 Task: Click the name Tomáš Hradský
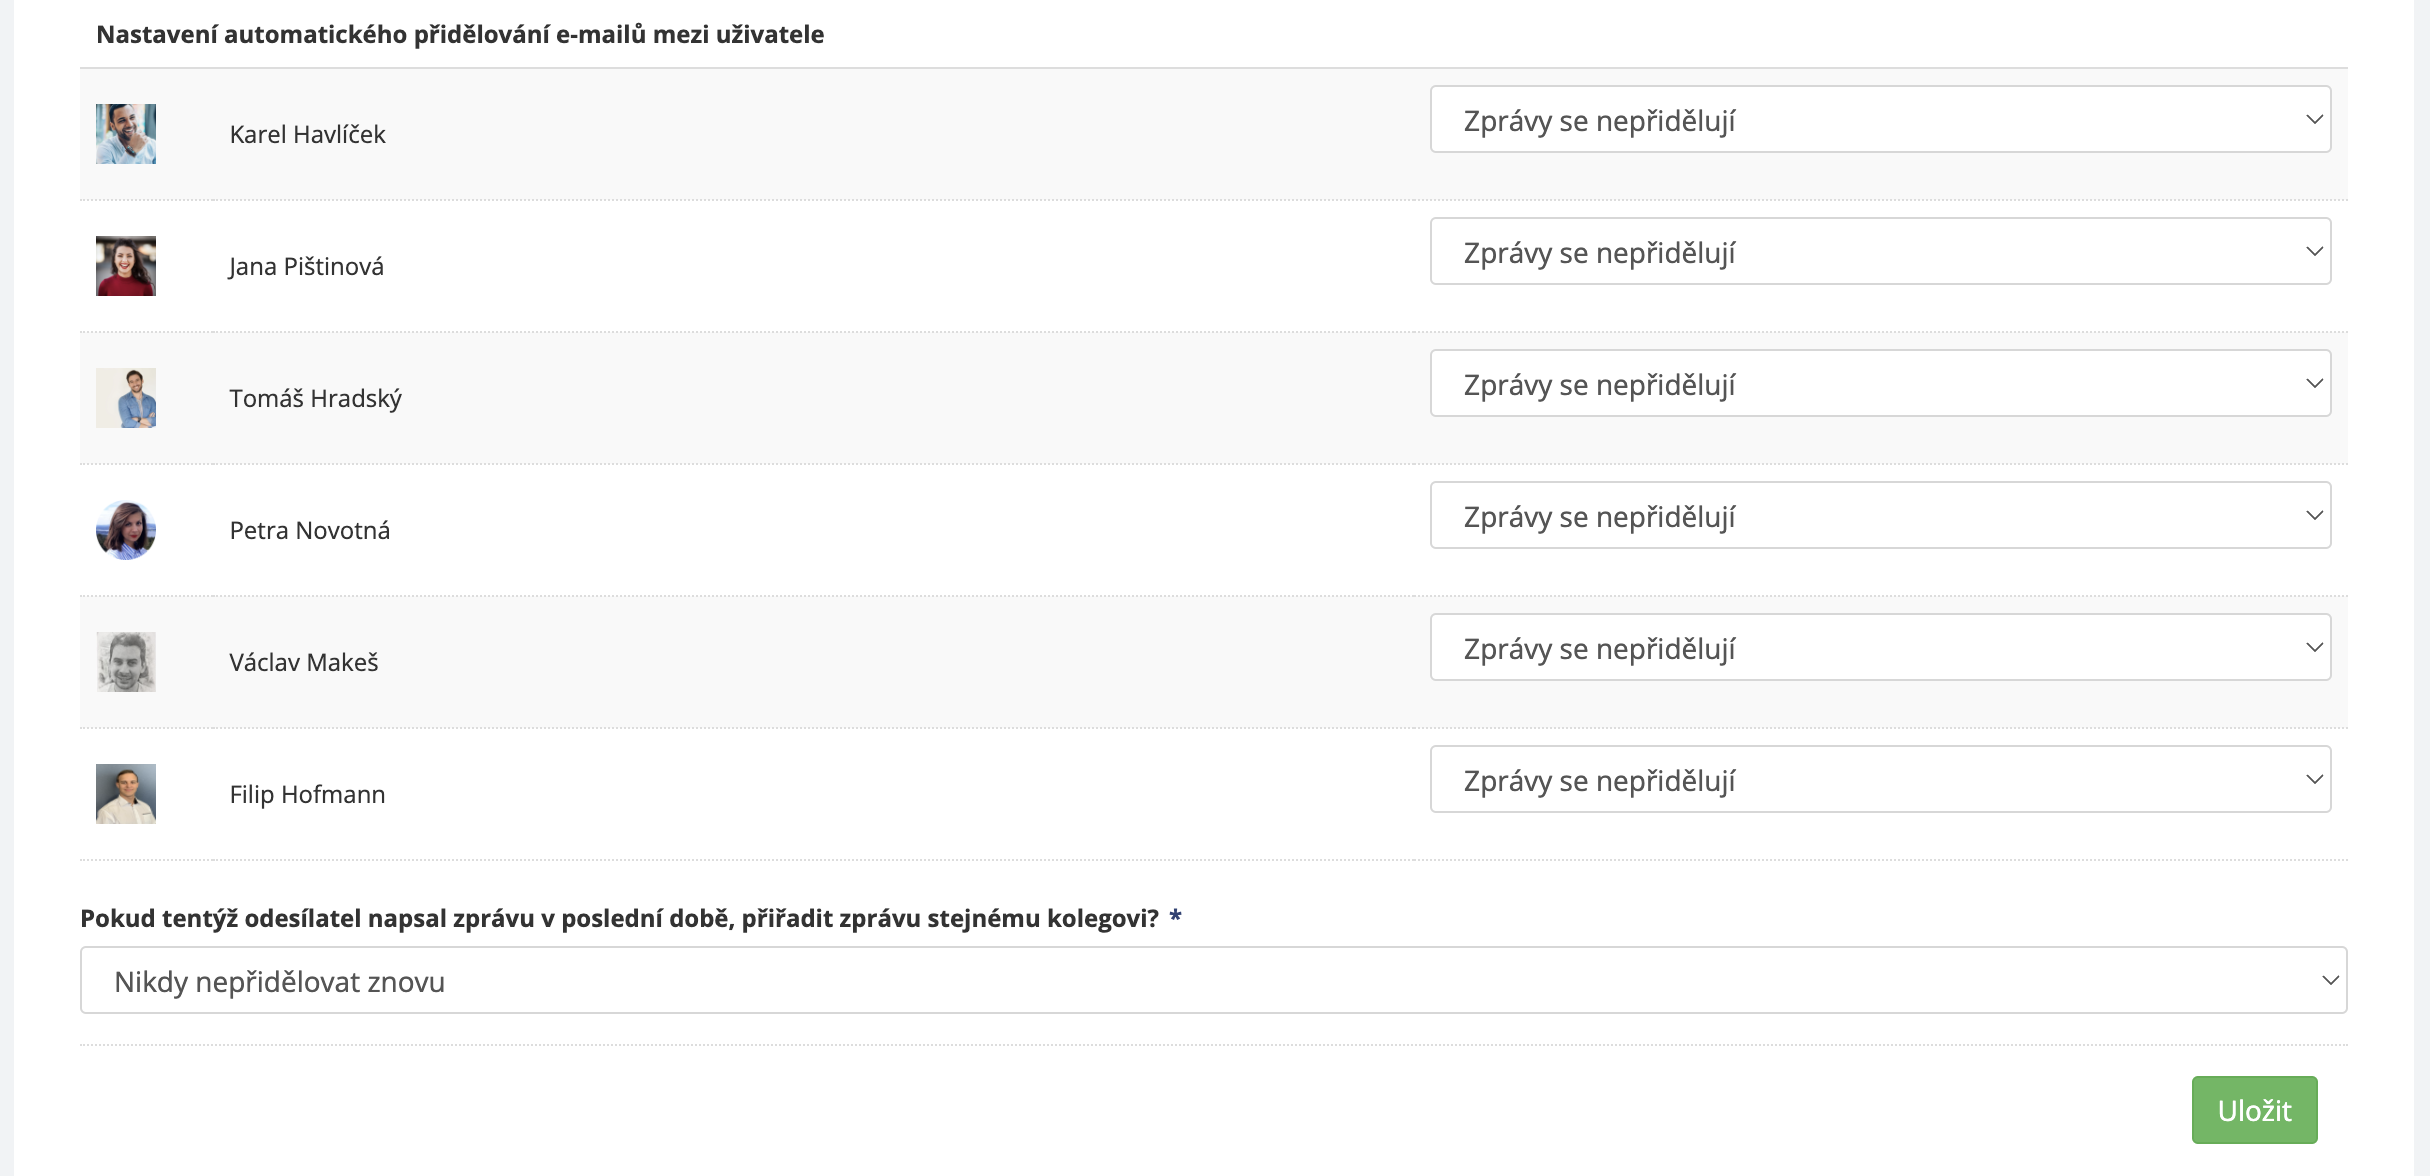[315, 398]
